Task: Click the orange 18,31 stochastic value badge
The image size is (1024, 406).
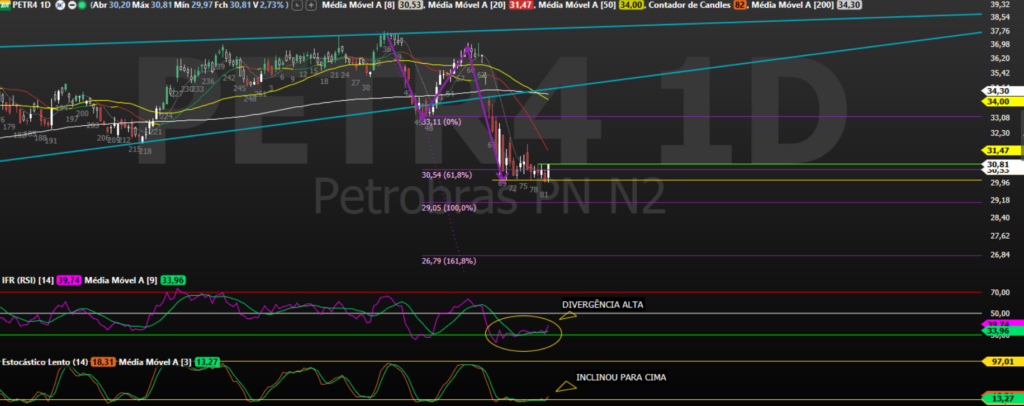Action: (x=103, y=362)
